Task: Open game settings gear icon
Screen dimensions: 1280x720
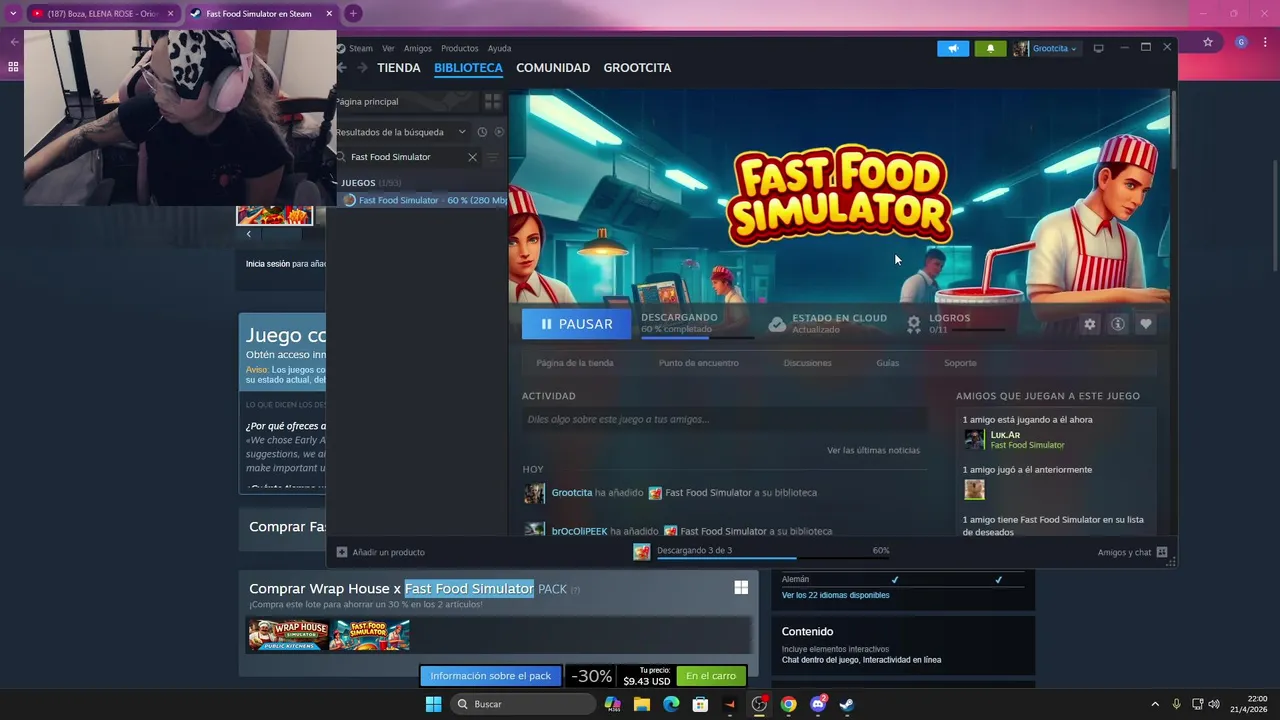Action: (x=1090, y=324)
